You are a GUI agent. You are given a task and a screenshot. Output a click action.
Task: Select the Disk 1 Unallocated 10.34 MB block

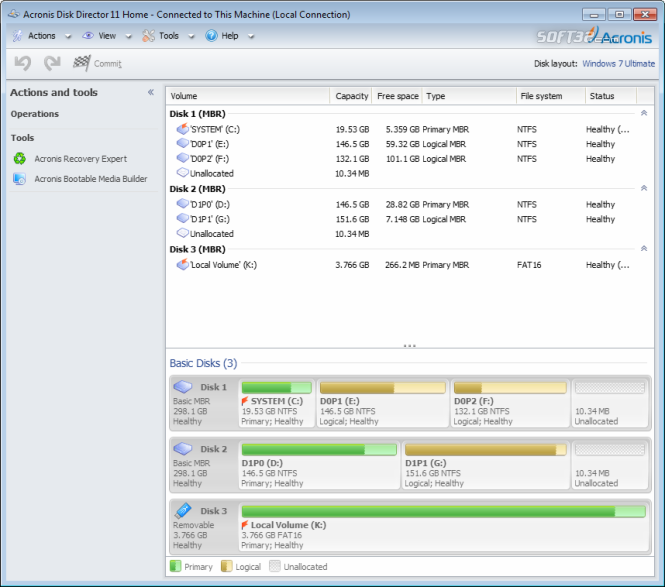[x=610, y=403]
